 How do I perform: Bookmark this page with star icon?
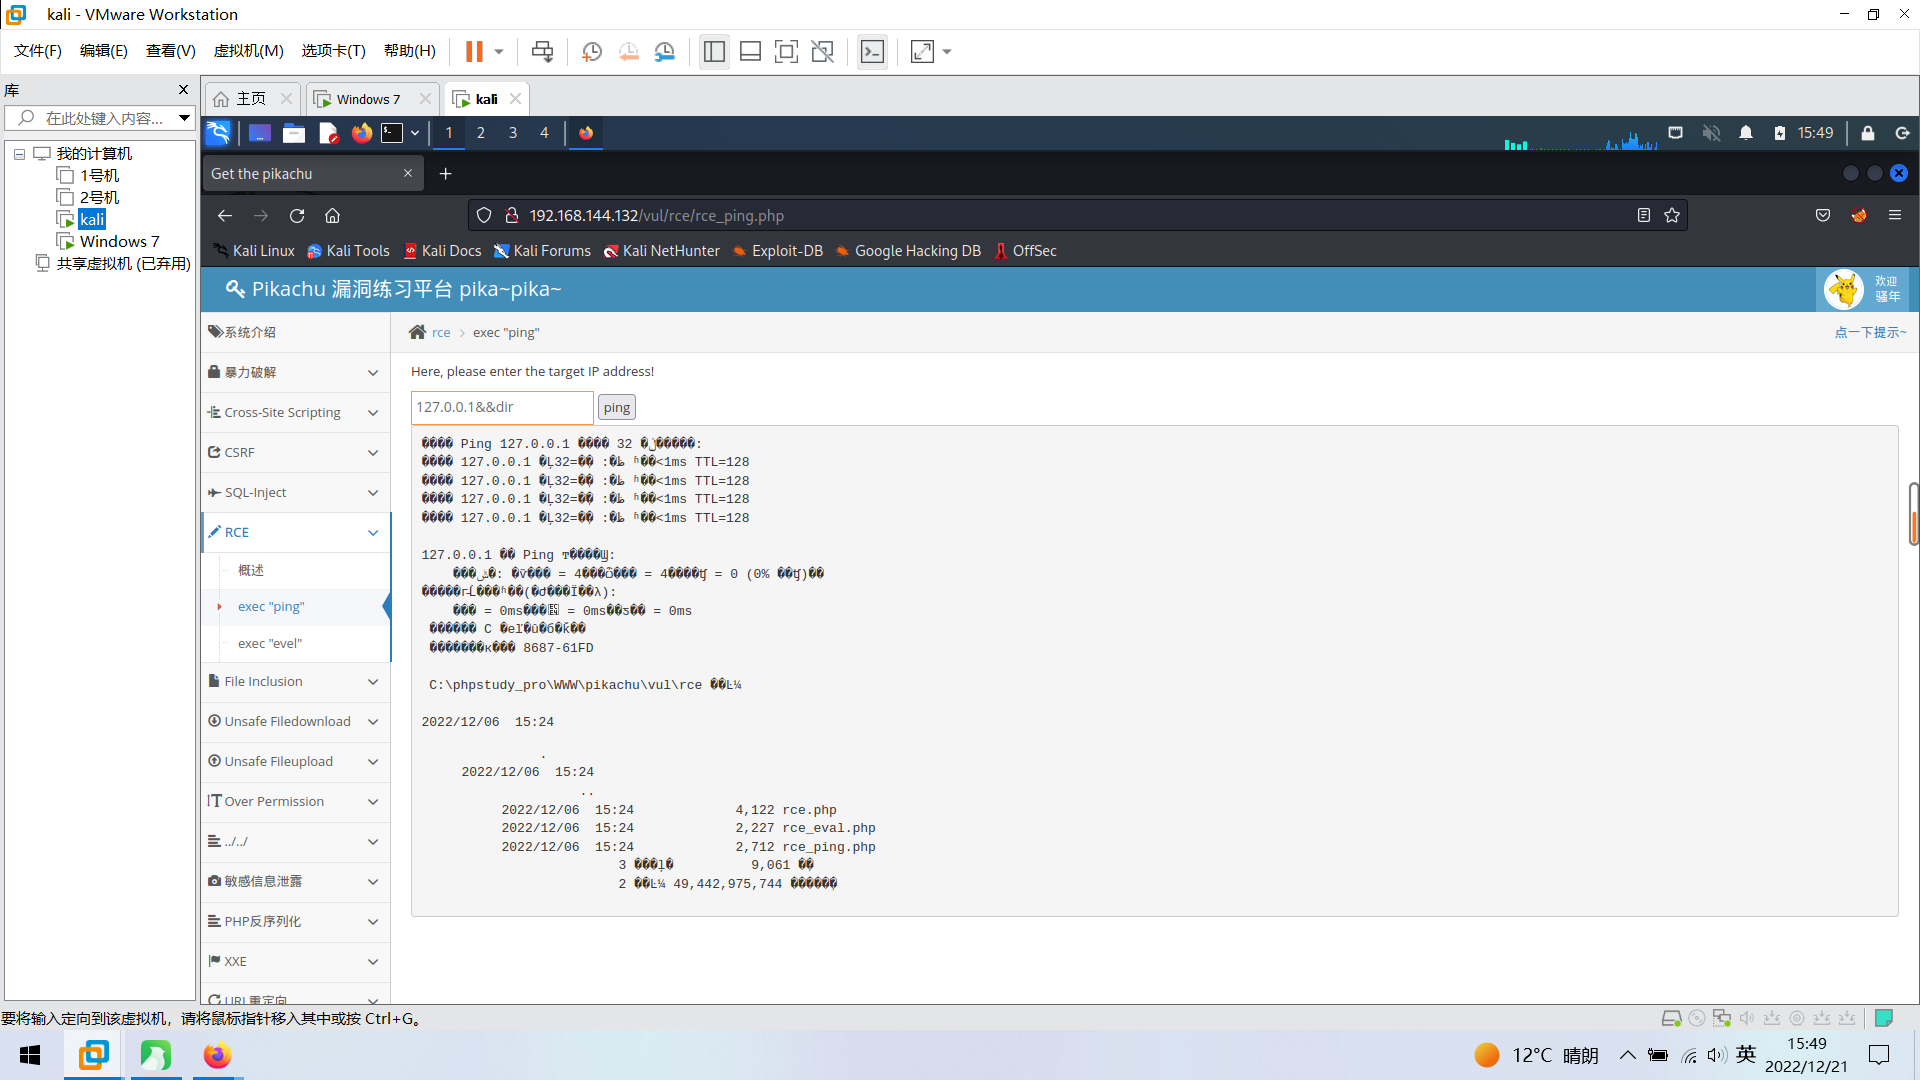tap(1672, 216)
